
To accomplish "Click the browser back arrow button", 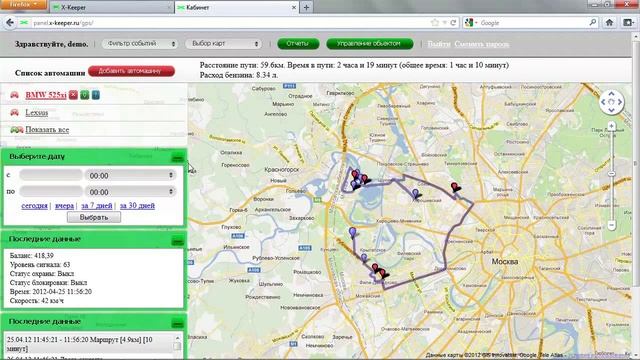I will [10, 23].
